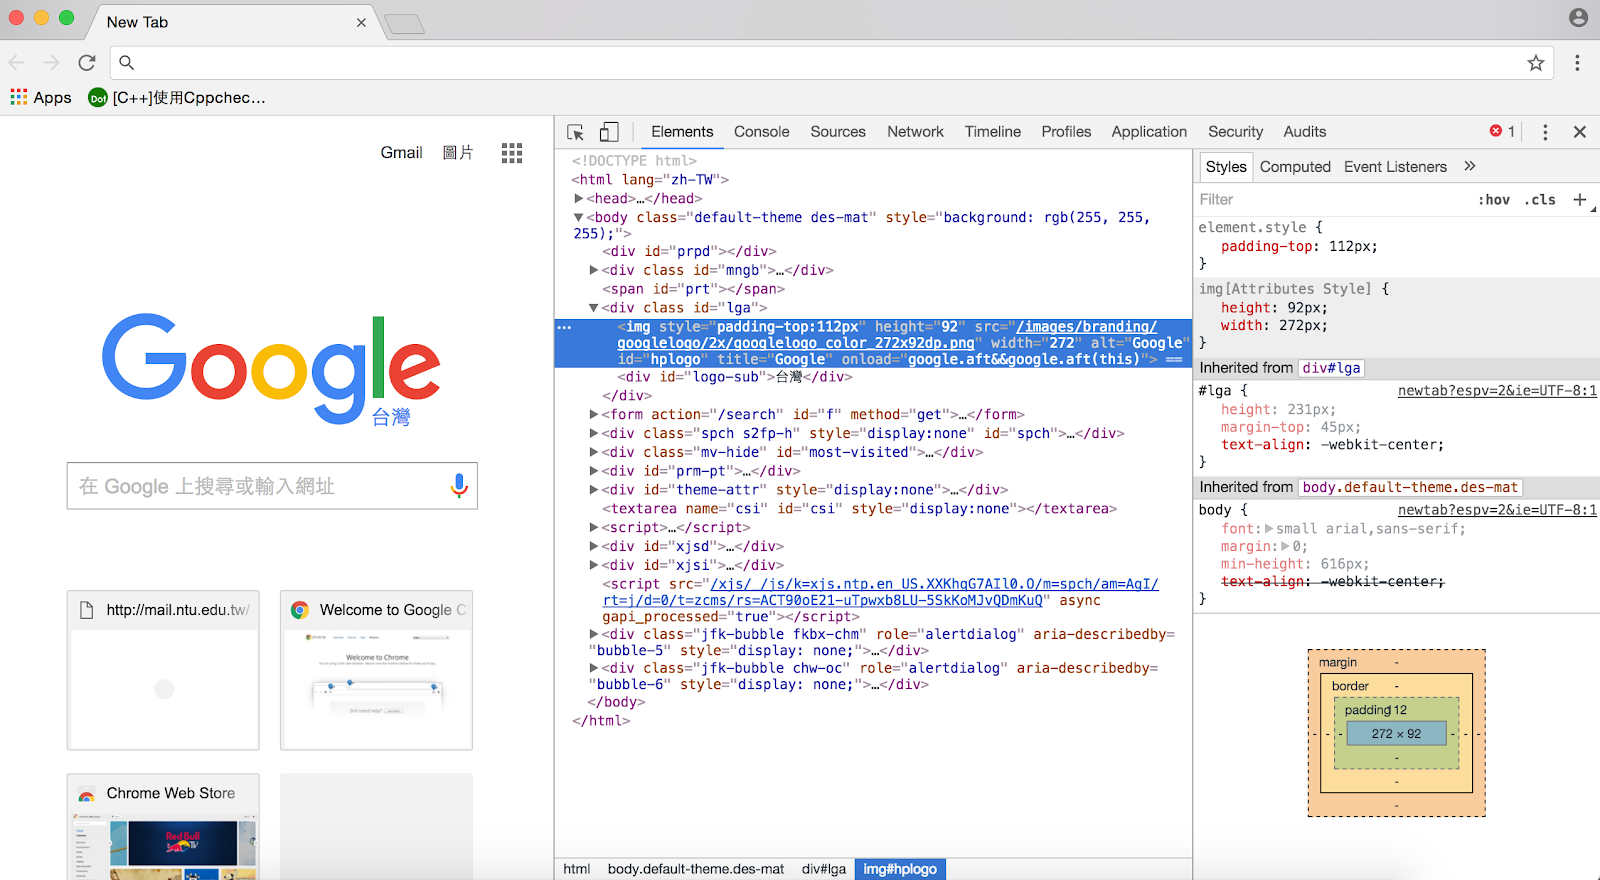Expand the div id xjsd node
This screenshot has width=1600, height=880.
[593, 546]
